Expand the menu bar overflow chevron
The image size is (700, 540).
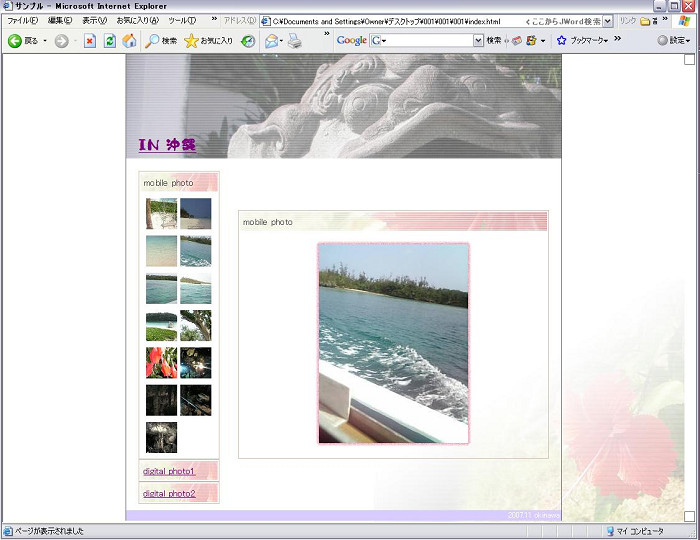click(x=214, y=19)
